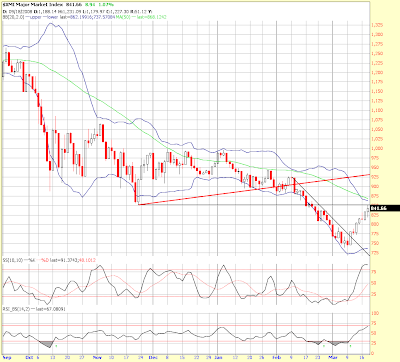Click the blue lower band legend entry
Image resolution: width=400 pixels, height=362 pixels.
(49, 17)
